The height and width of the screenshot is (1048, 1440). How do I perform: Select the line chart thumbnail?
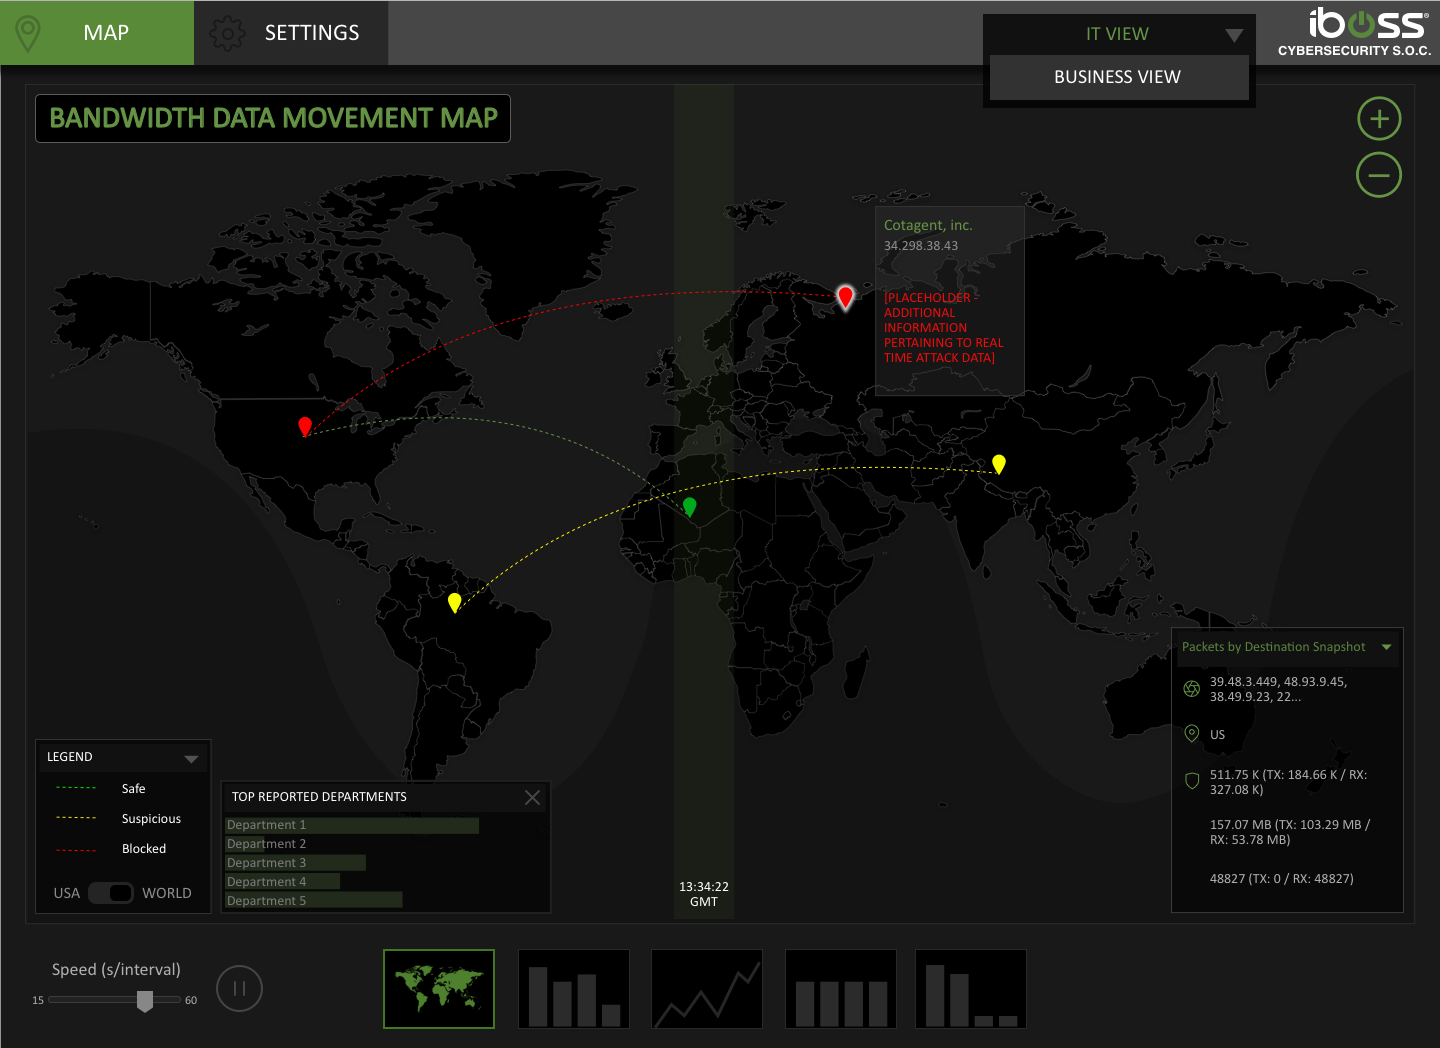707,989
